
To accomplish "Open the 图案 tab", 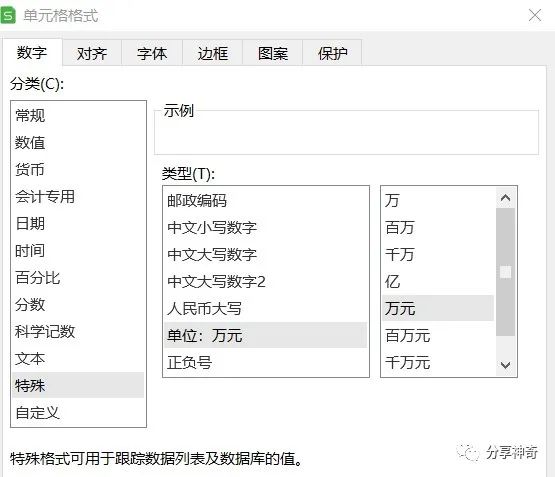I will click(273, 53).
